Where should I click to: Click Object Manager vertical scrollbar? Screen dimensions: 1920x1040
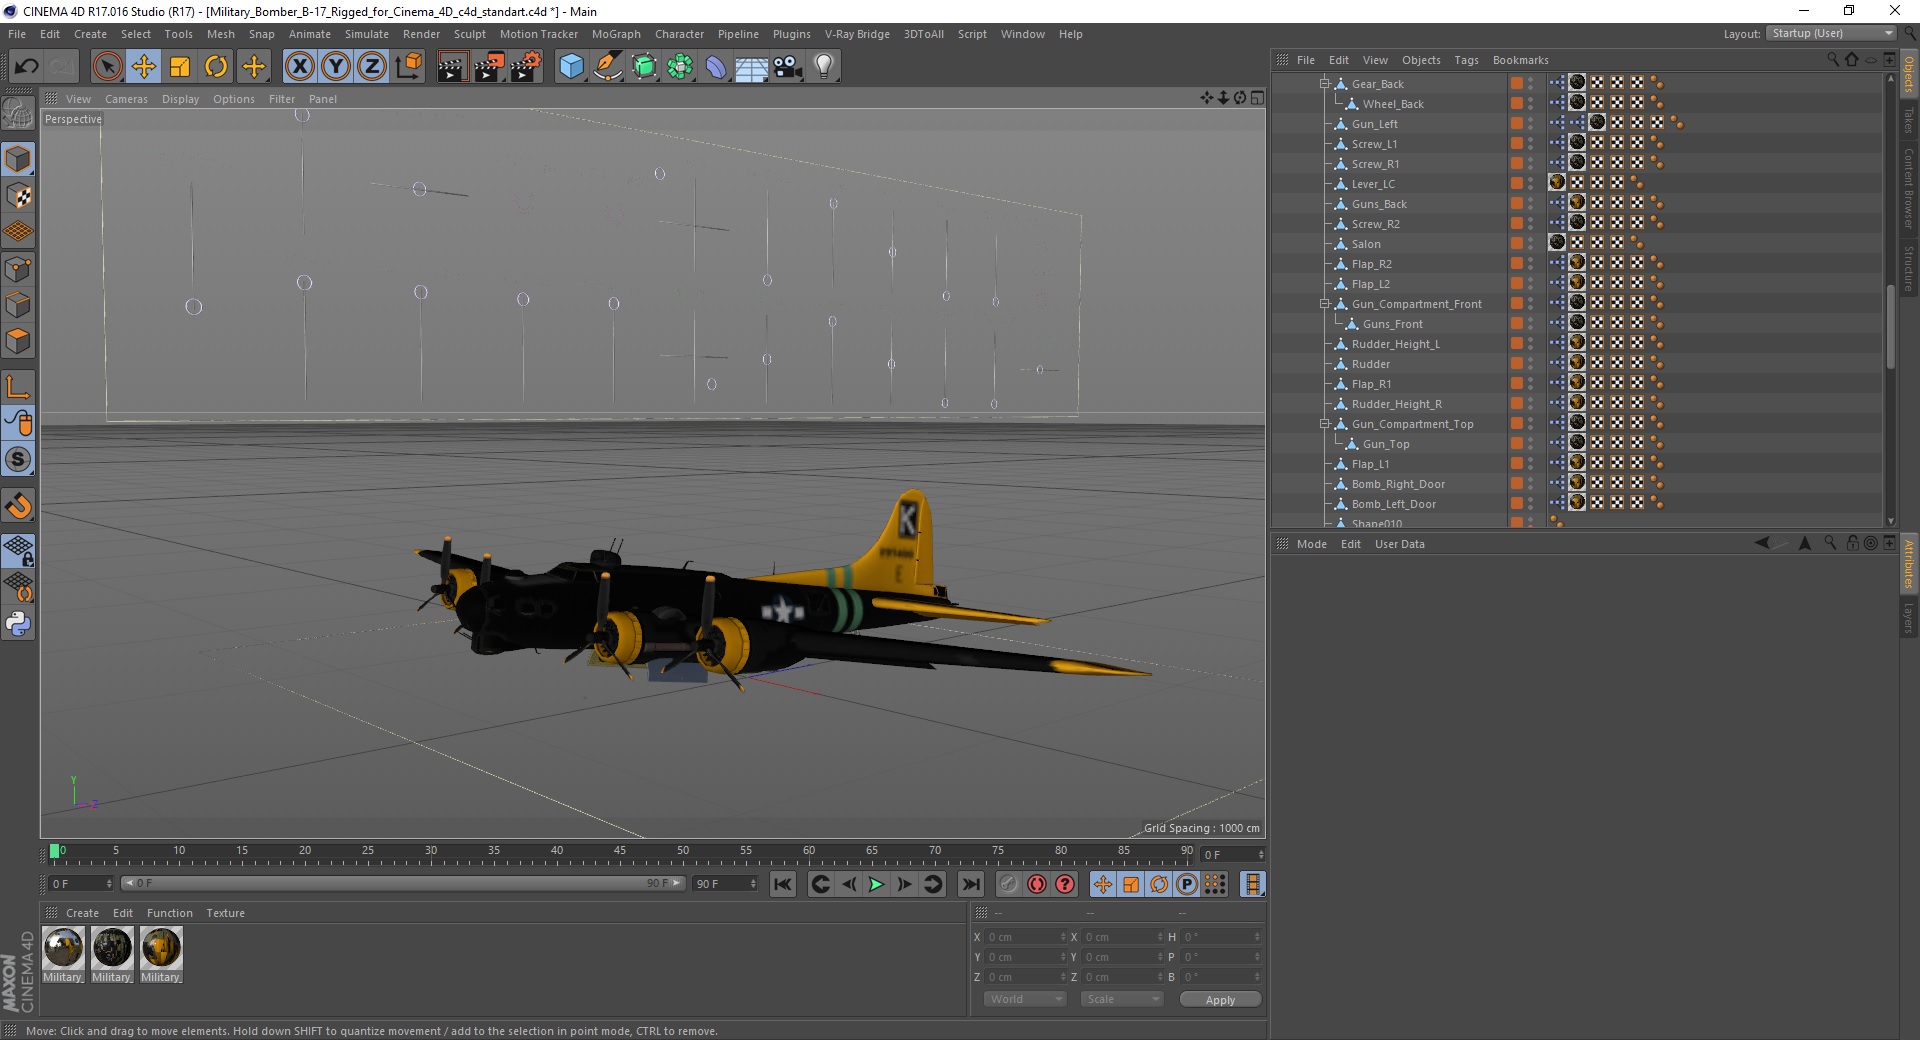pos(1890,327)
